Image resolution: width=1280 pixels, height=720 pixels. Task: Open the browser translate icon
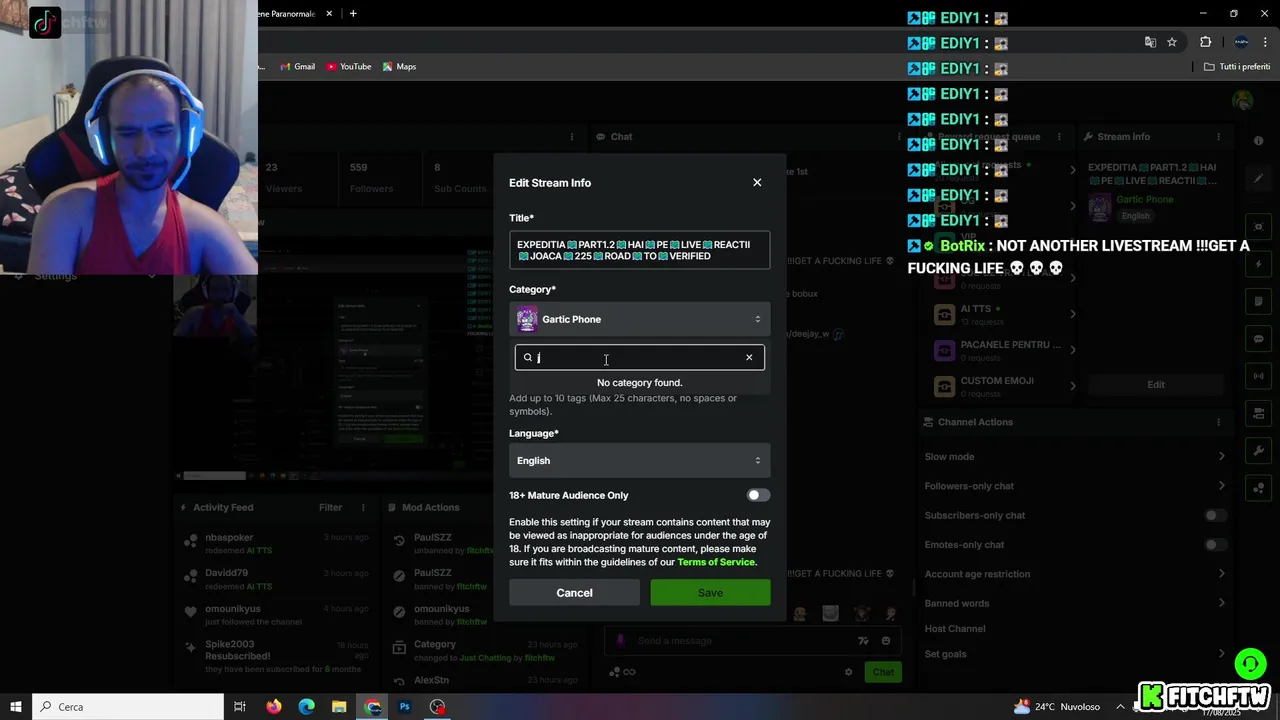1150,42
